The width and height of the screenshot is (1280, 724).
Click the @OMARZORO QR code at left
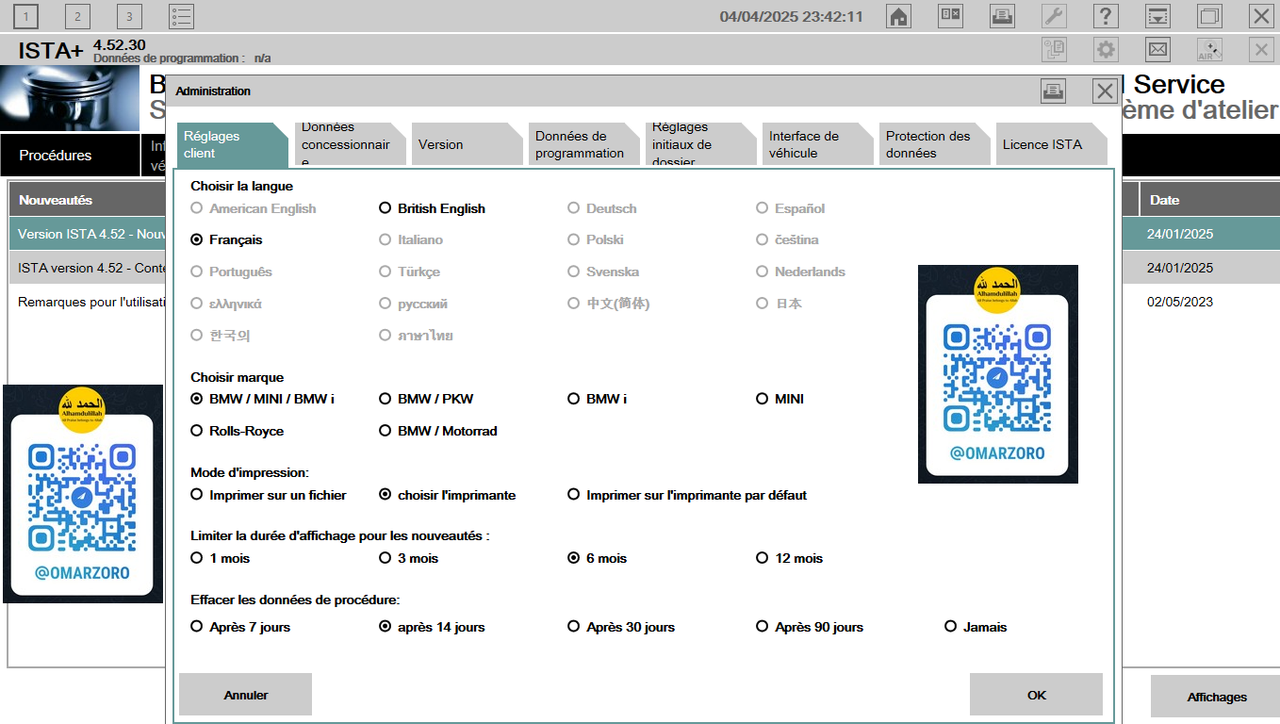(x=83, y=494)
